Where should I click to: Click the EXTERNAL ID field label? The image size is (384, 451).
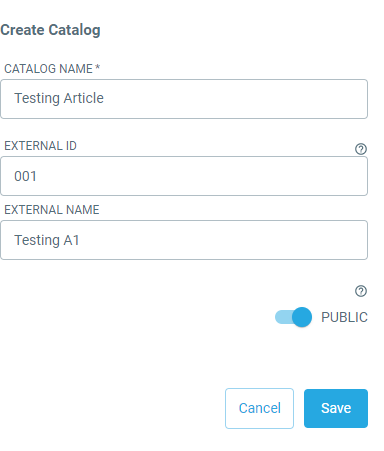point(40,146)
